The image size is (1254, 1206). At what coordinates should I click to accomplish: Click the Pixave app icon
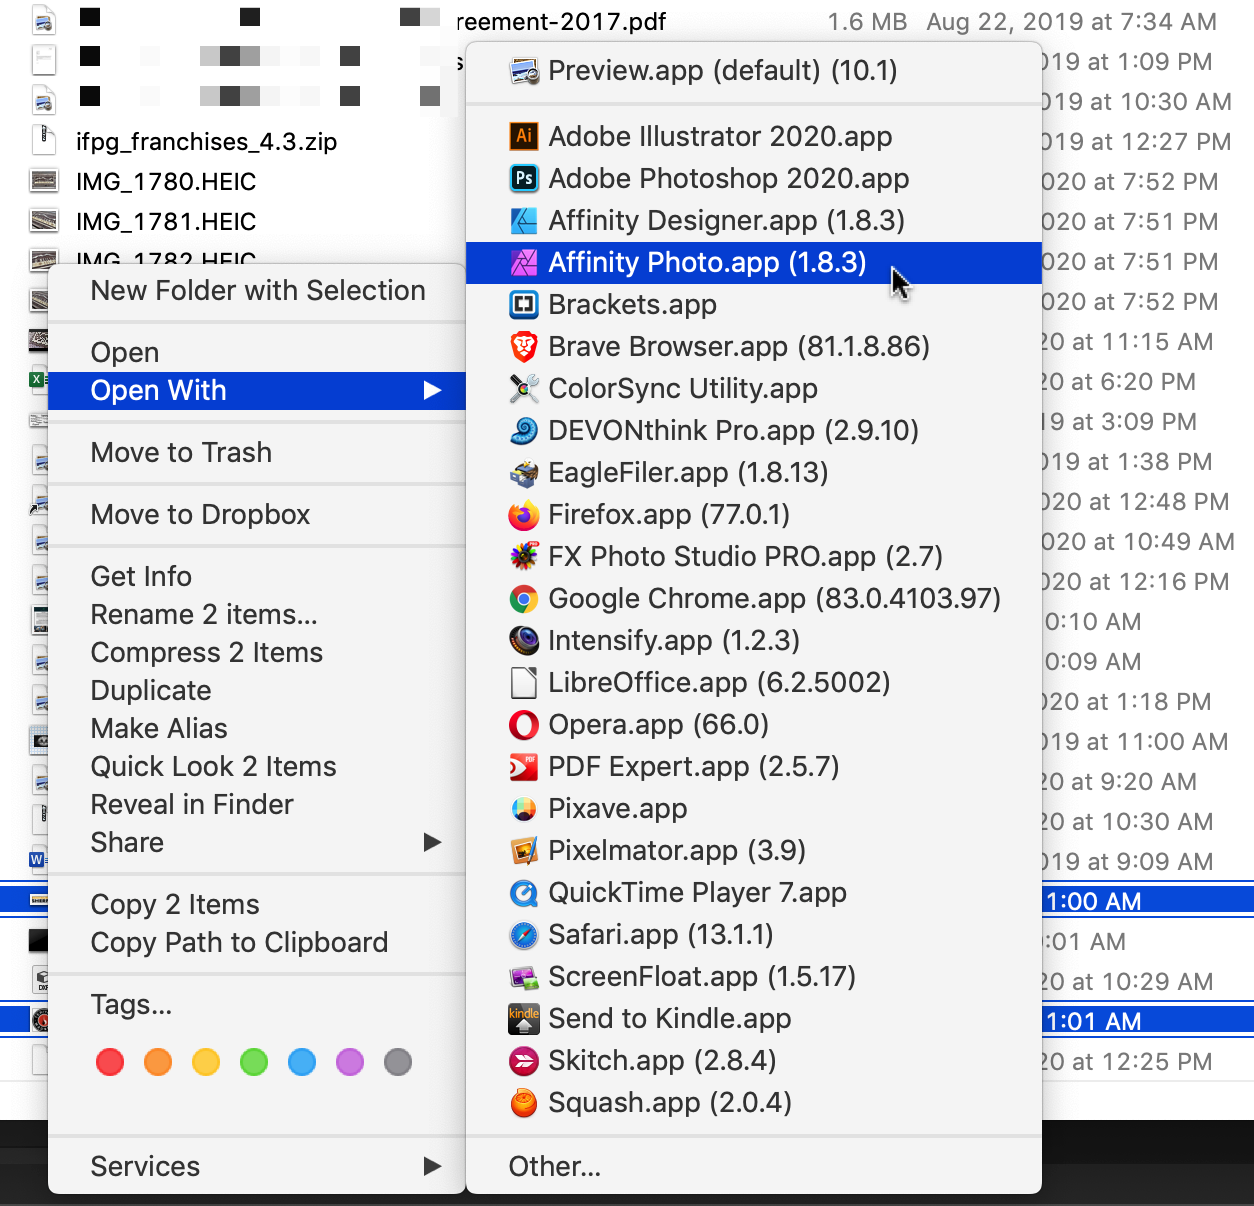click(524, 809)
